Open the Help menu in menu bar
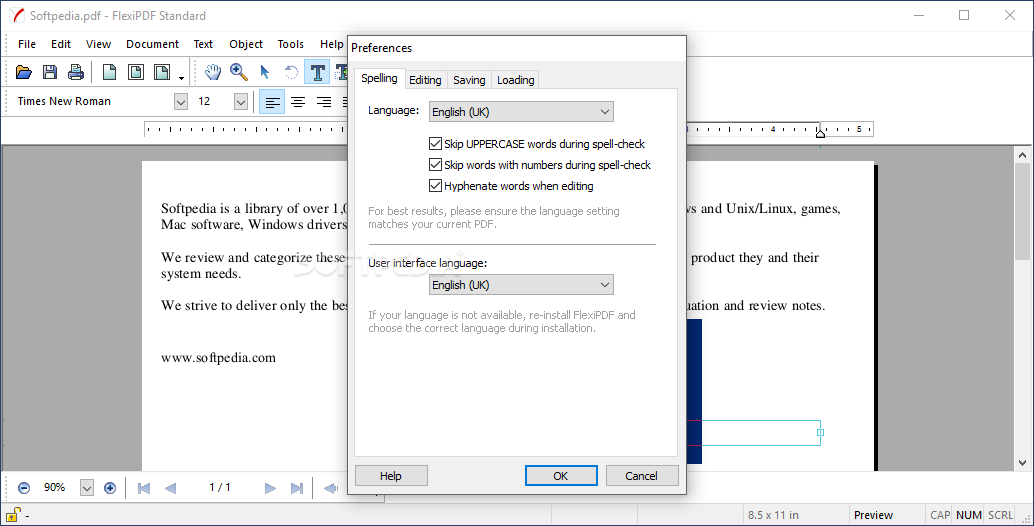The height and width of the screenshot is (526, 1034). pyautogui.click(x=331, y=44)
